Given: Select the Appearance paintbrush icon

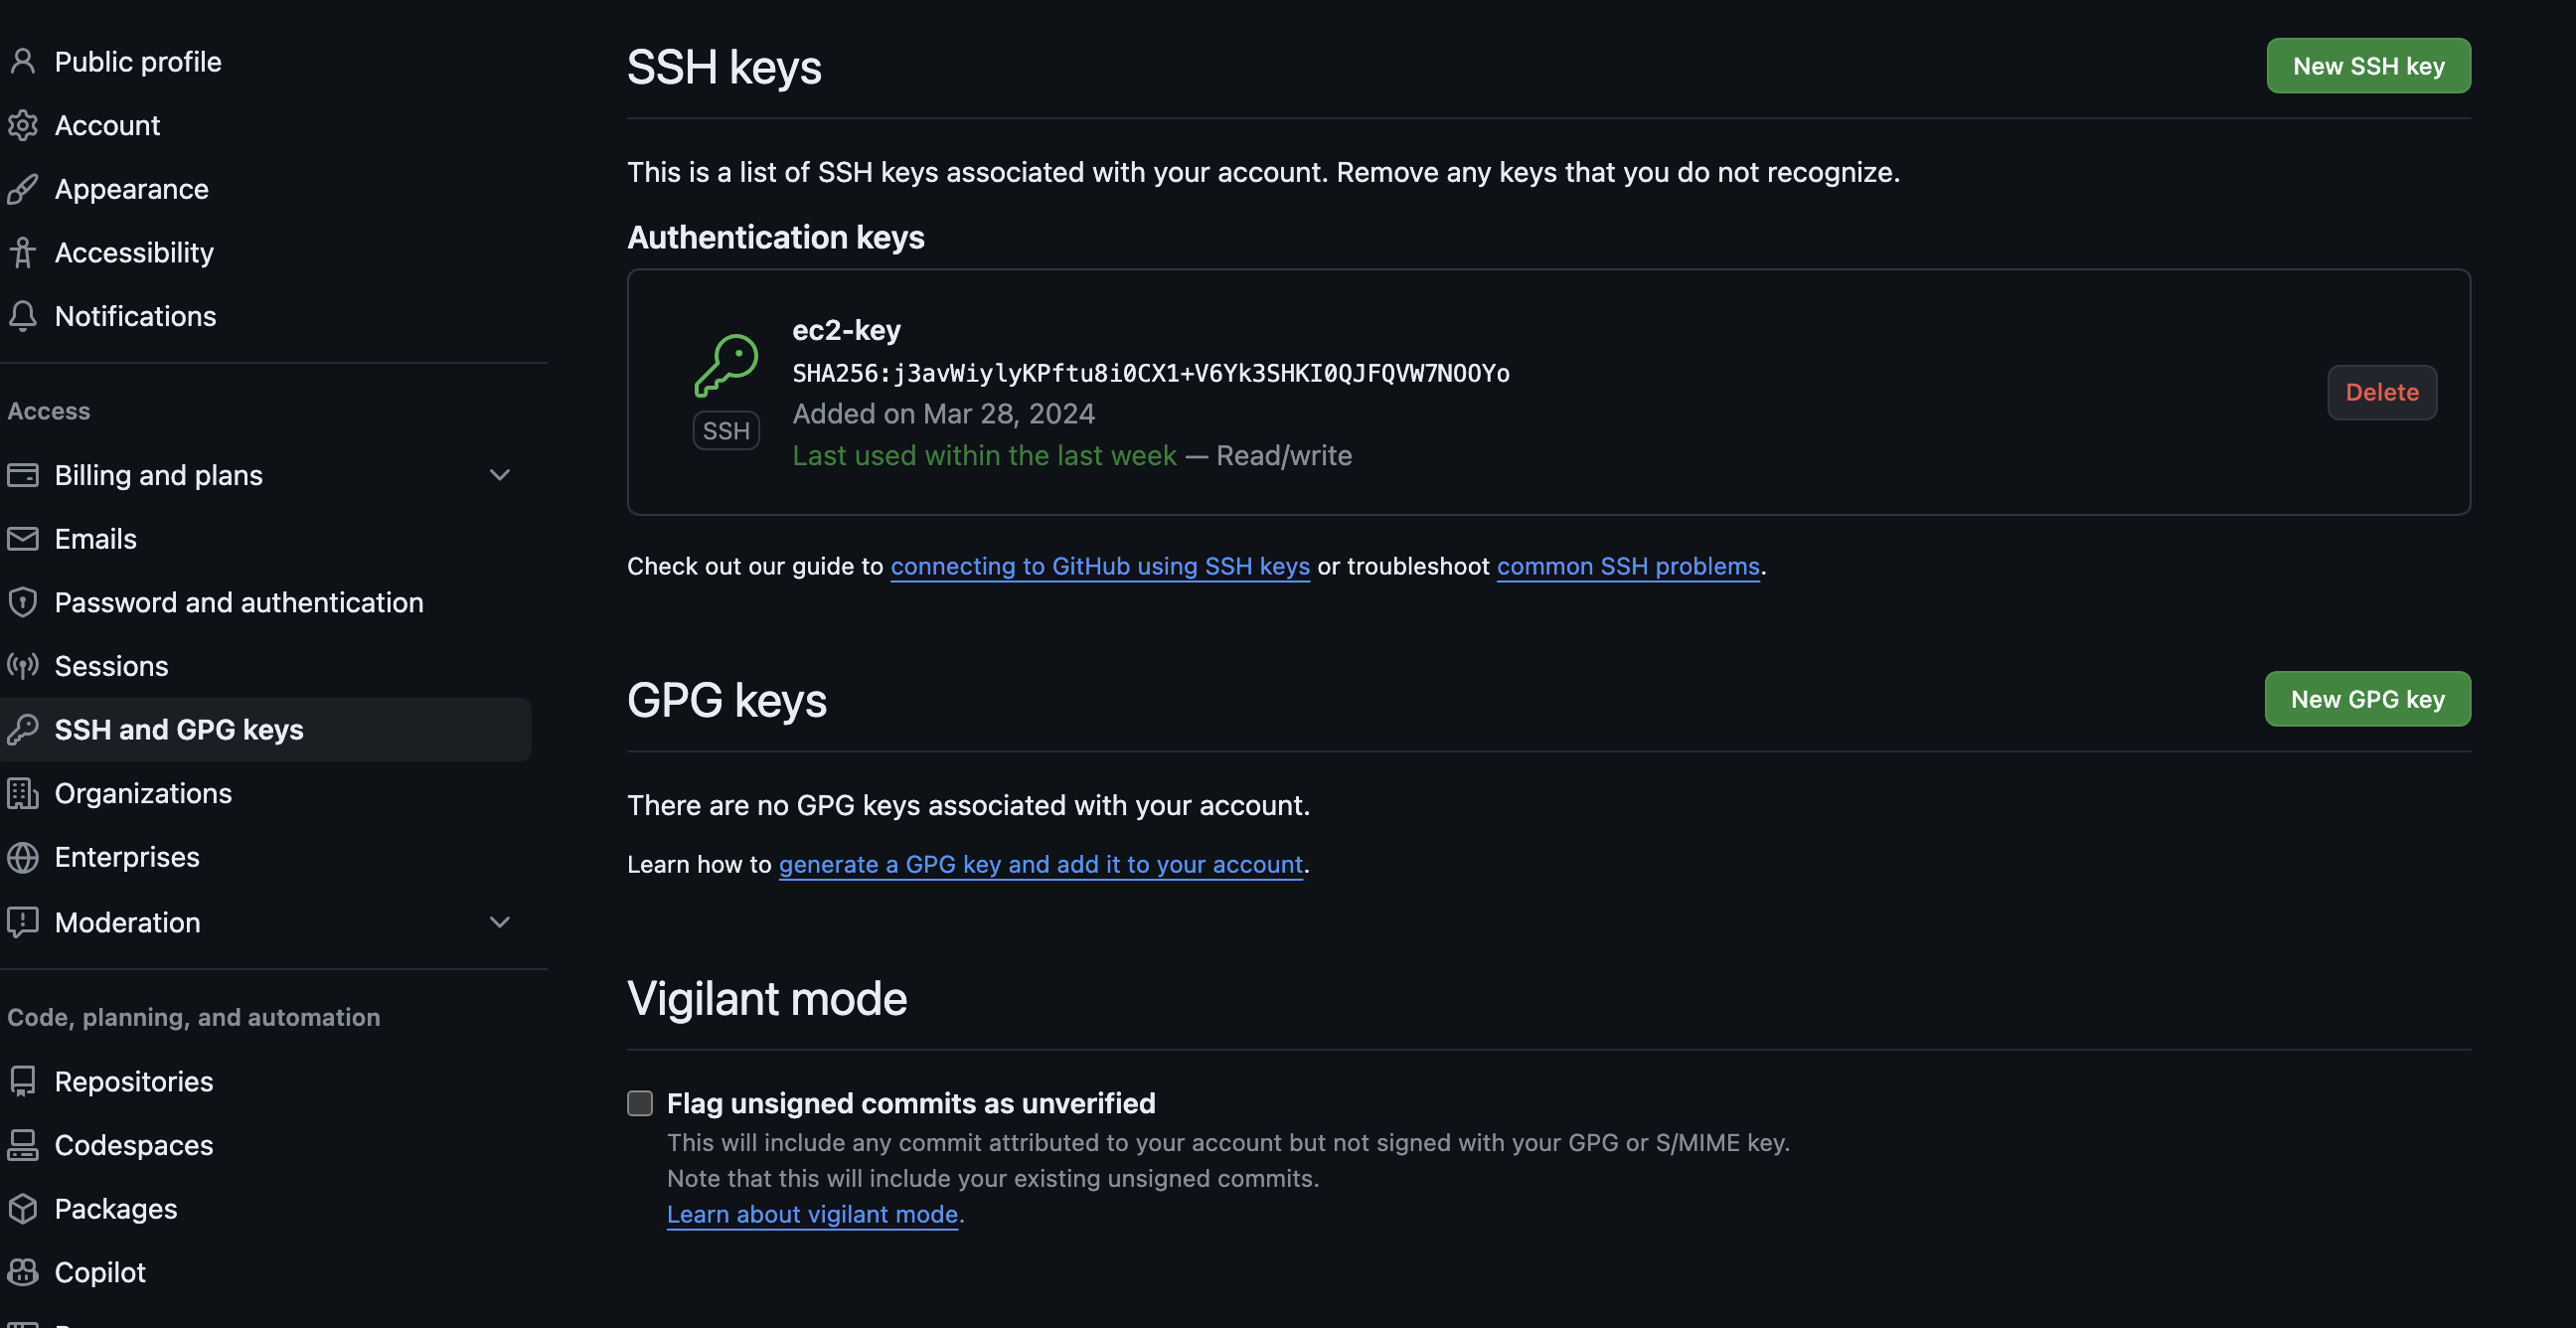Looking at the screenshot, I should (23, 188).
